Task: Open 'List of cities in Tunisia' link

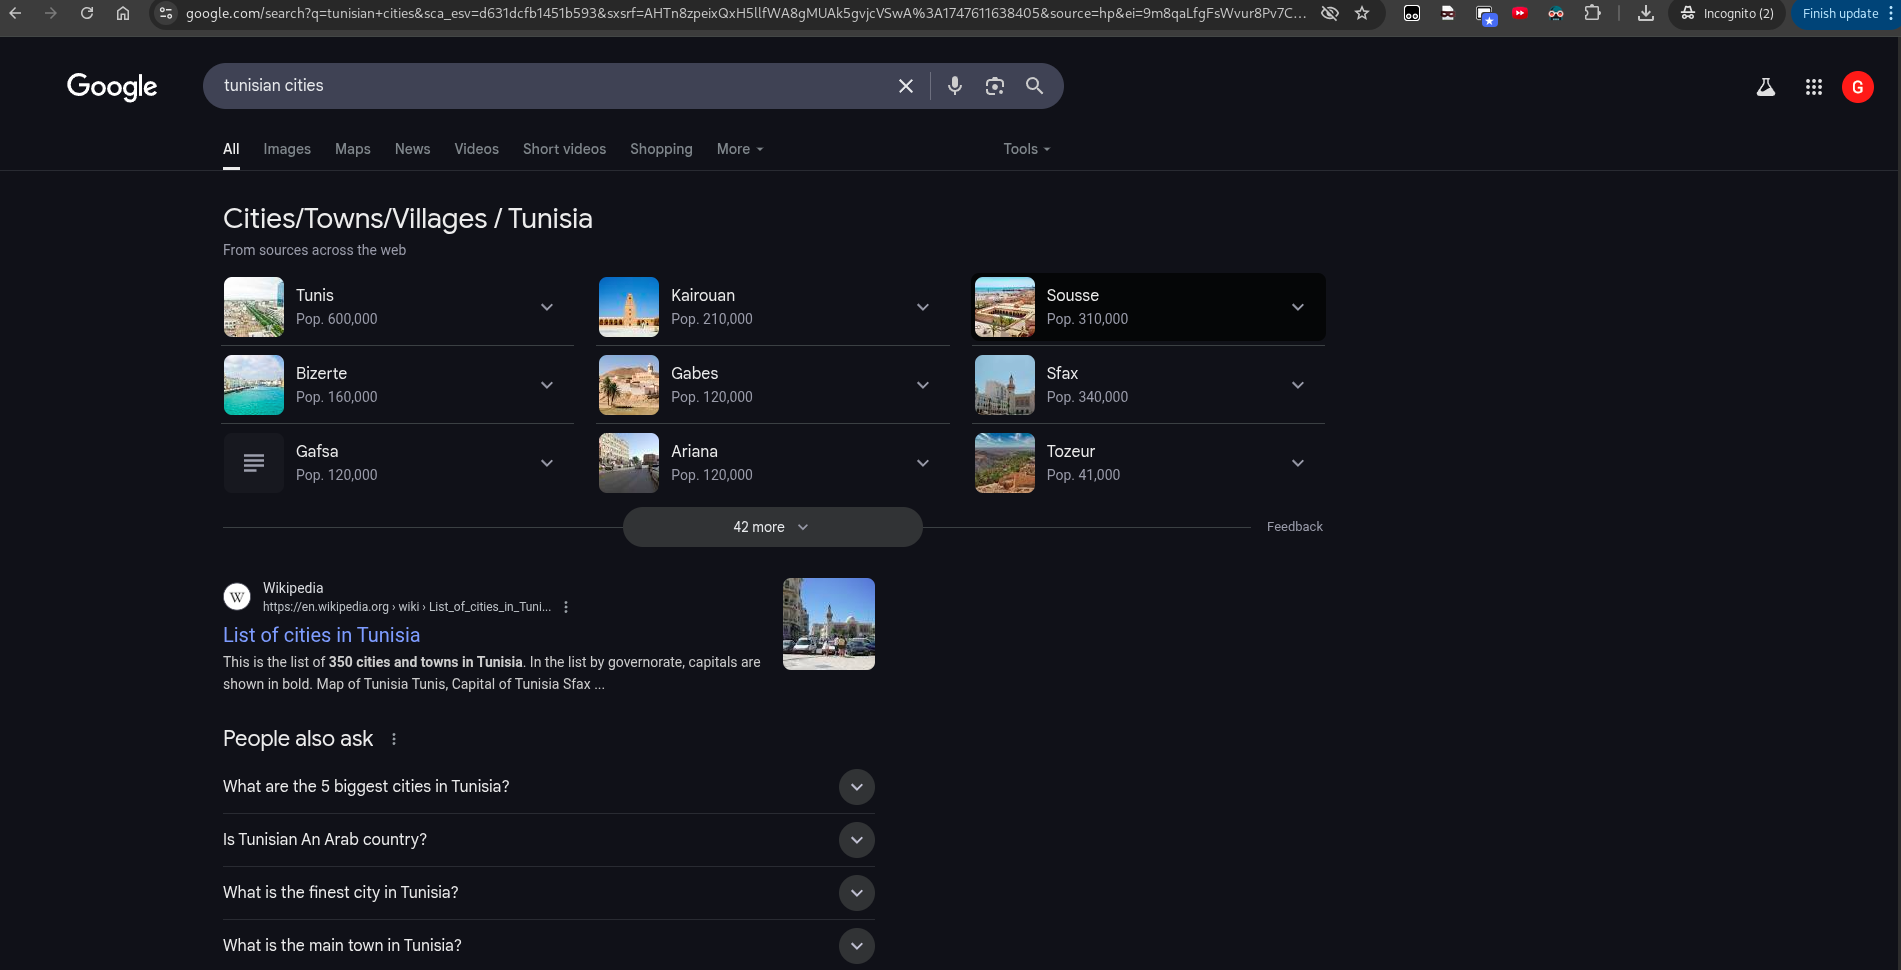Action: pyautogui.click(x=321, y=635)
